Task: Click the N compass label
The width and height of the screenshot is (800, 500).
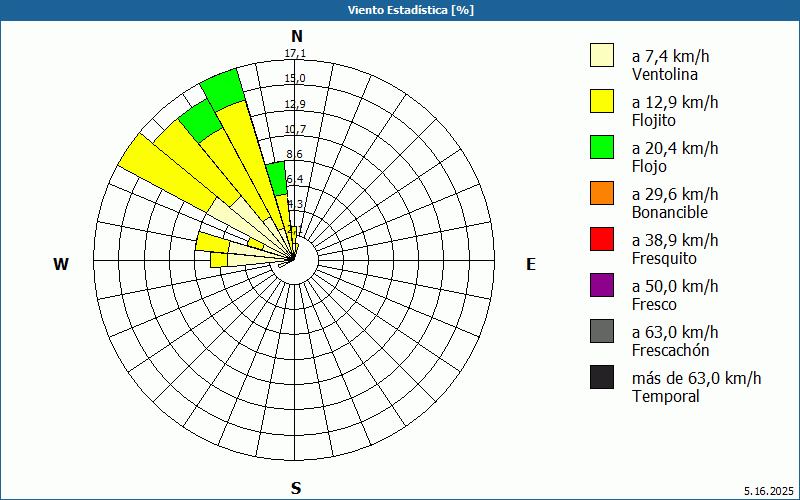Action: [x=297, y=36]
